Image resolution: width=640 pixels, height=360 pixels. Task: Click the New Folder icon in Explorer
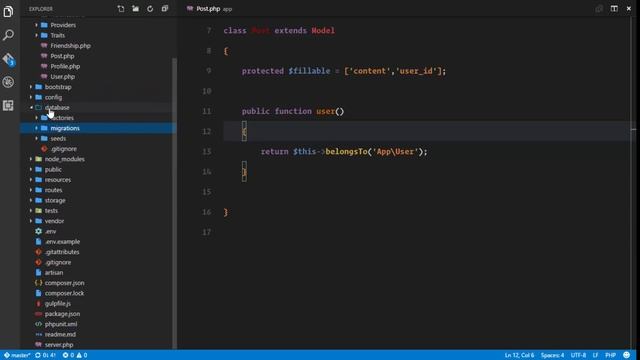coord(136,9)
